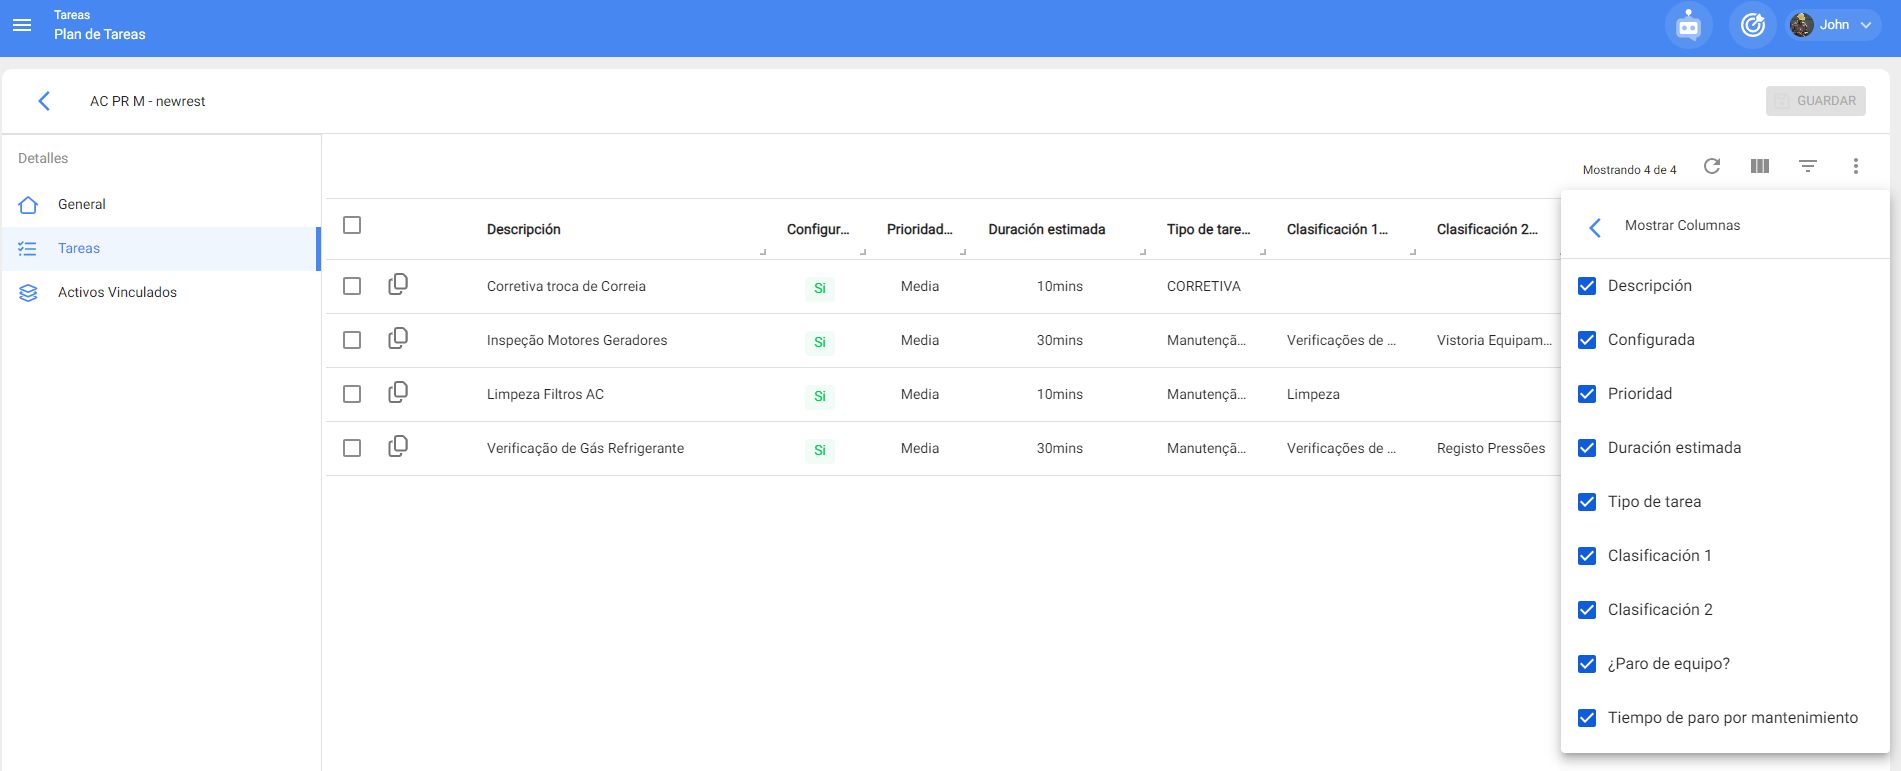Image resolution: width=1901 pixels, height=771 pixels.
Task: Select the Inspeção Motores Geradores row checkbox
Action: coord(352,340)
